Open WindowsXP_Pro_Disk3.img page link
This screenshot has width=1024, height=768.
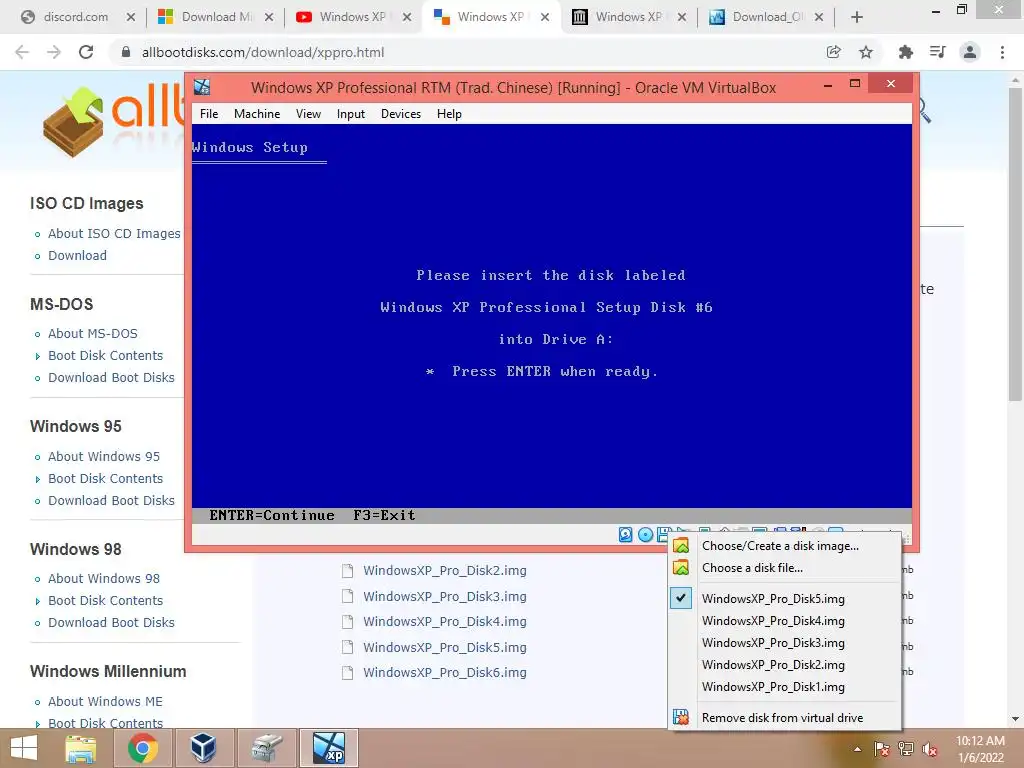(445, 596)
